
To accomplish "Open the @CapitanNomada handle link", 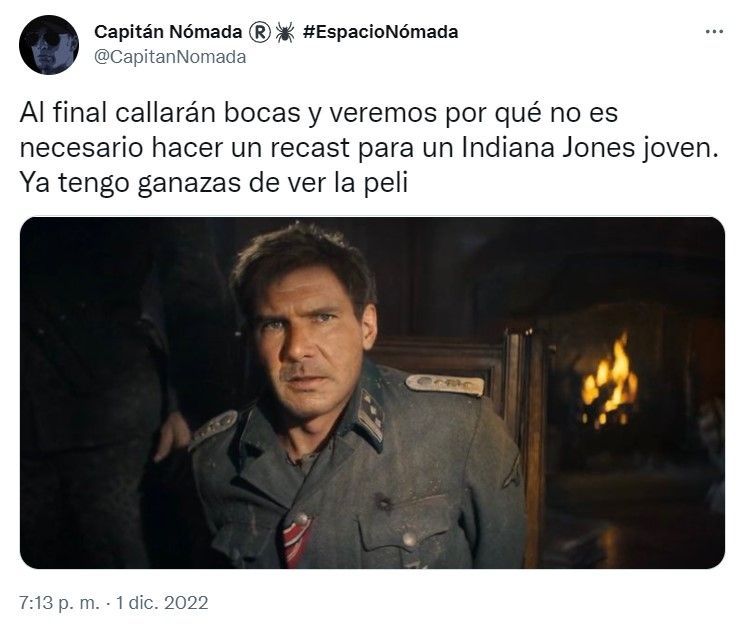I will coord(170,57).
